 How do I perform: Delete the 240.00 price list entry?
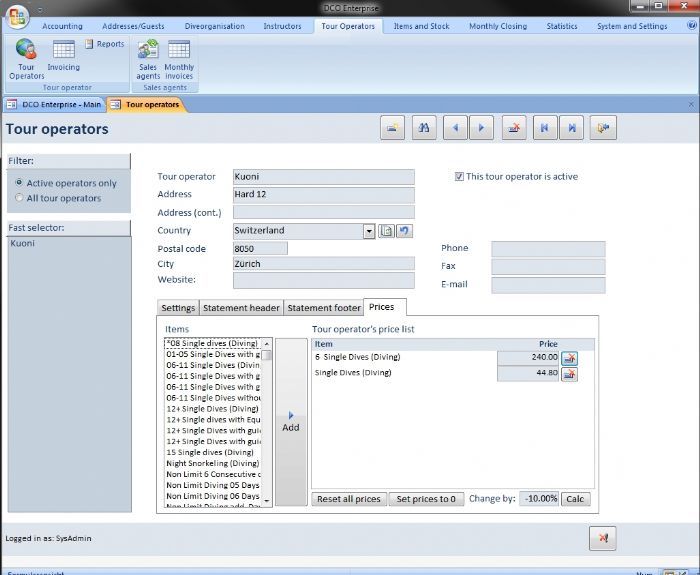click(569, 357)
